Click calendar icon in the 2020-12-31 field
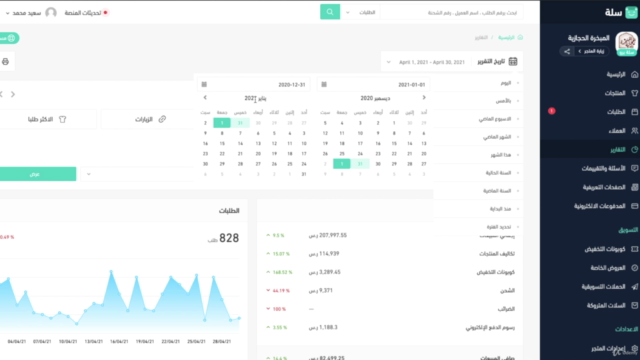This screenshot has width=640, height=360. coord(204,84)
